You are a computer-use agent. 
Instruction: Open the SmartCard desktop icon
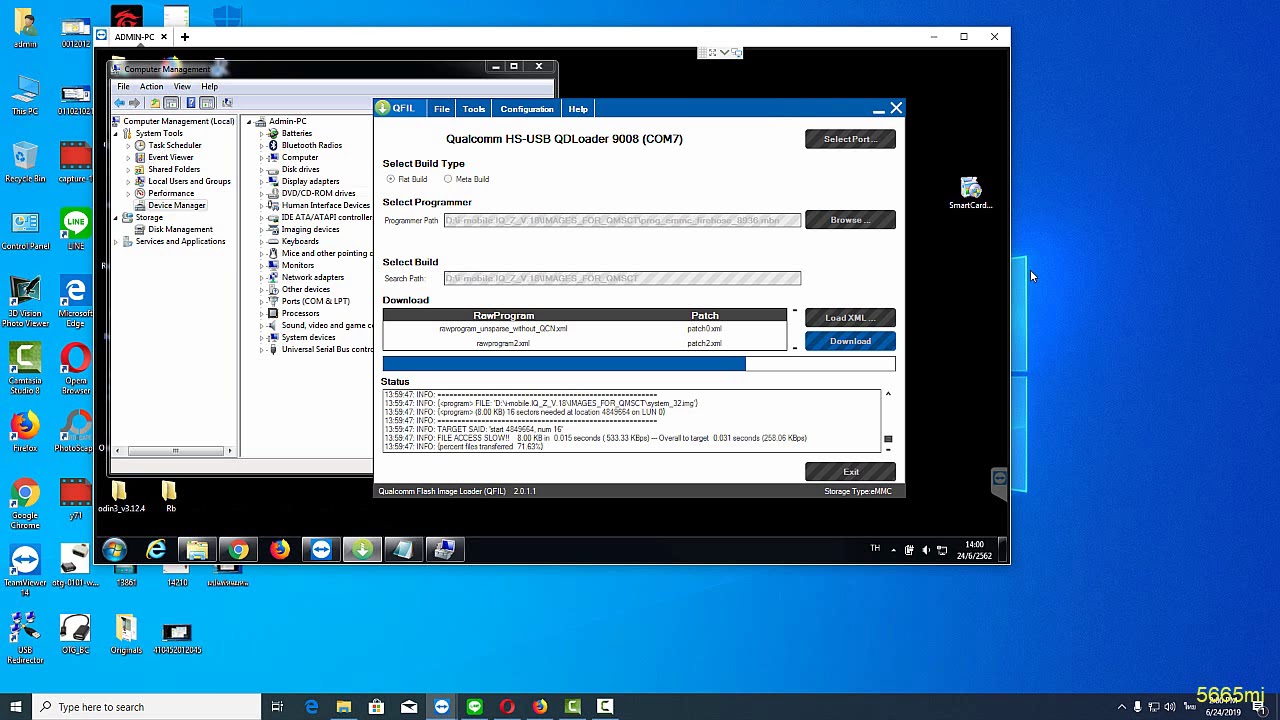coord(970,192)
